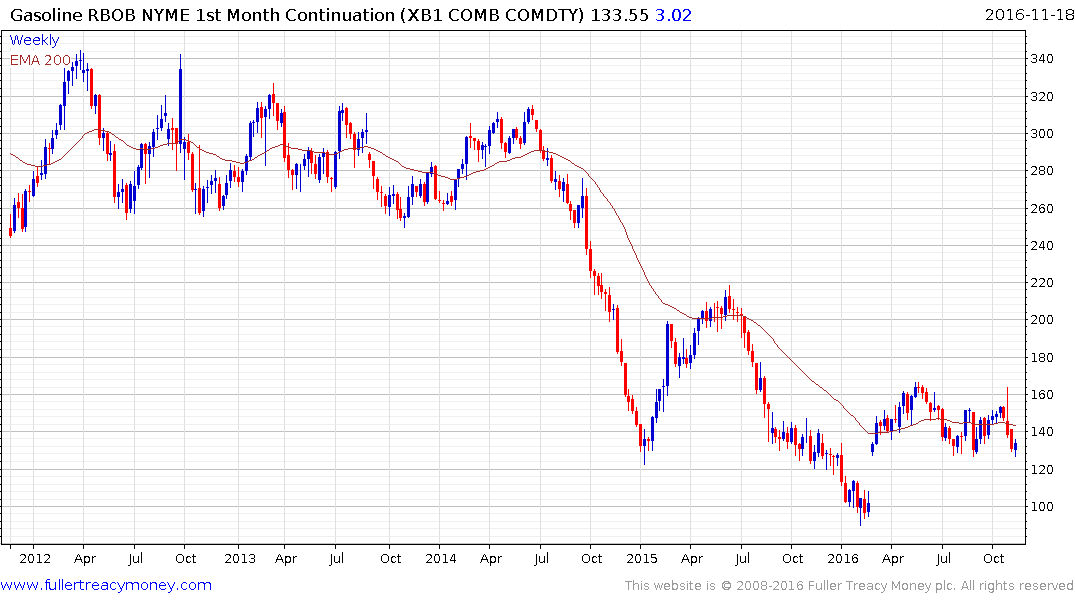Click the 180 price axis label
Viewport: 1075px width, 600px height.
point(1042,357)
